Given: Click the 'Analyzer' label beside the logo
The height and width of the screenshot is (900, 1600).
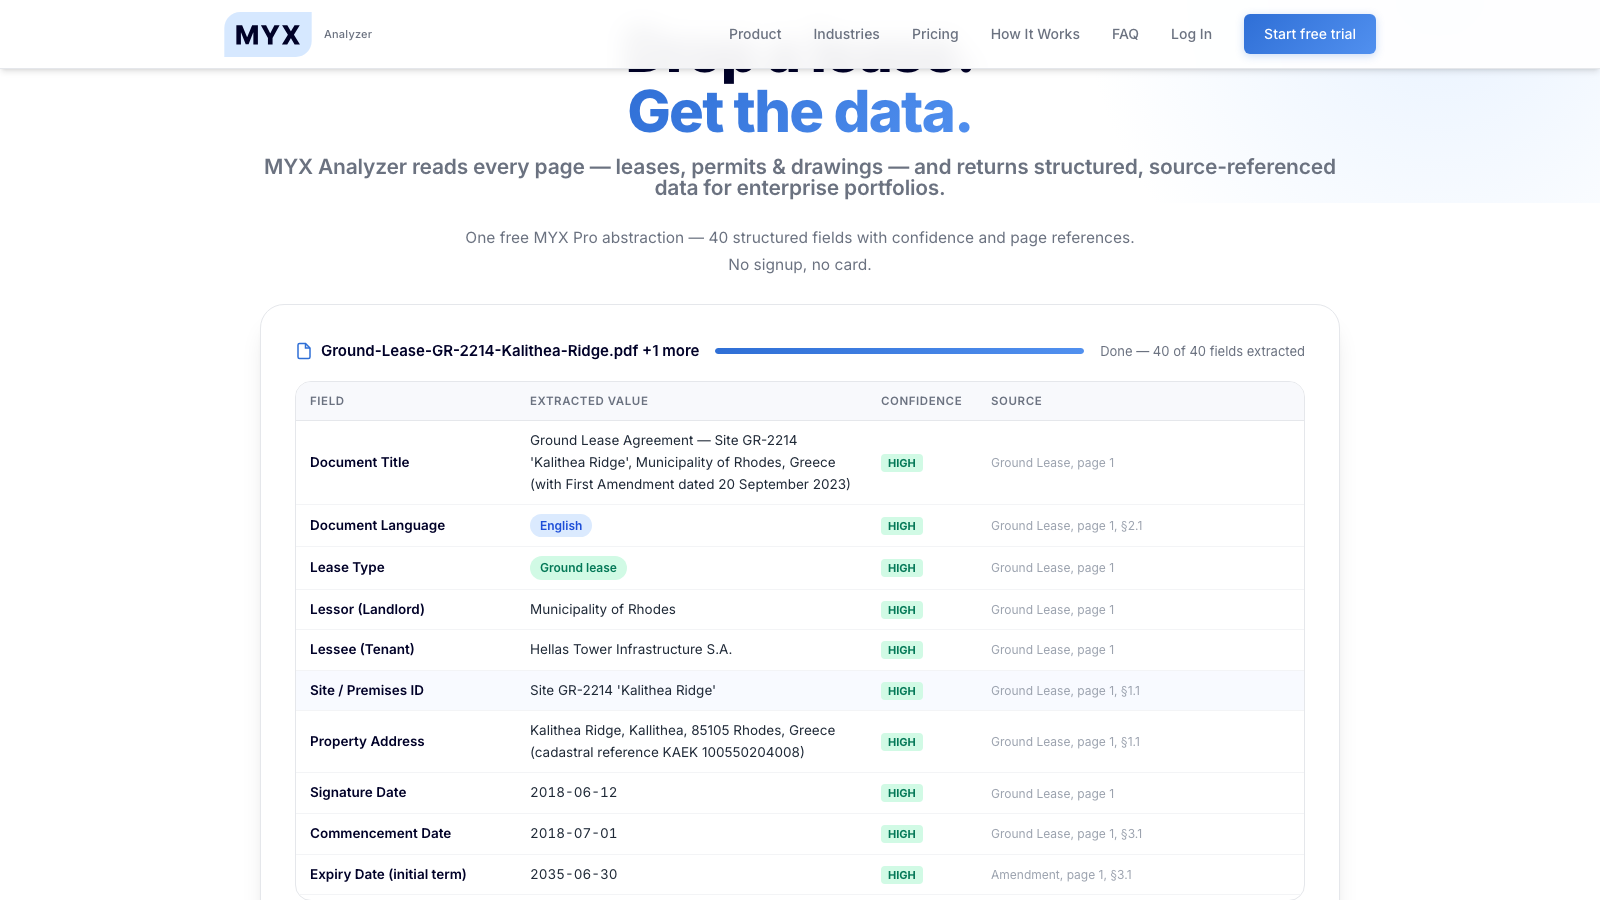Looking at the screenshot, I should tap(348, 34).
